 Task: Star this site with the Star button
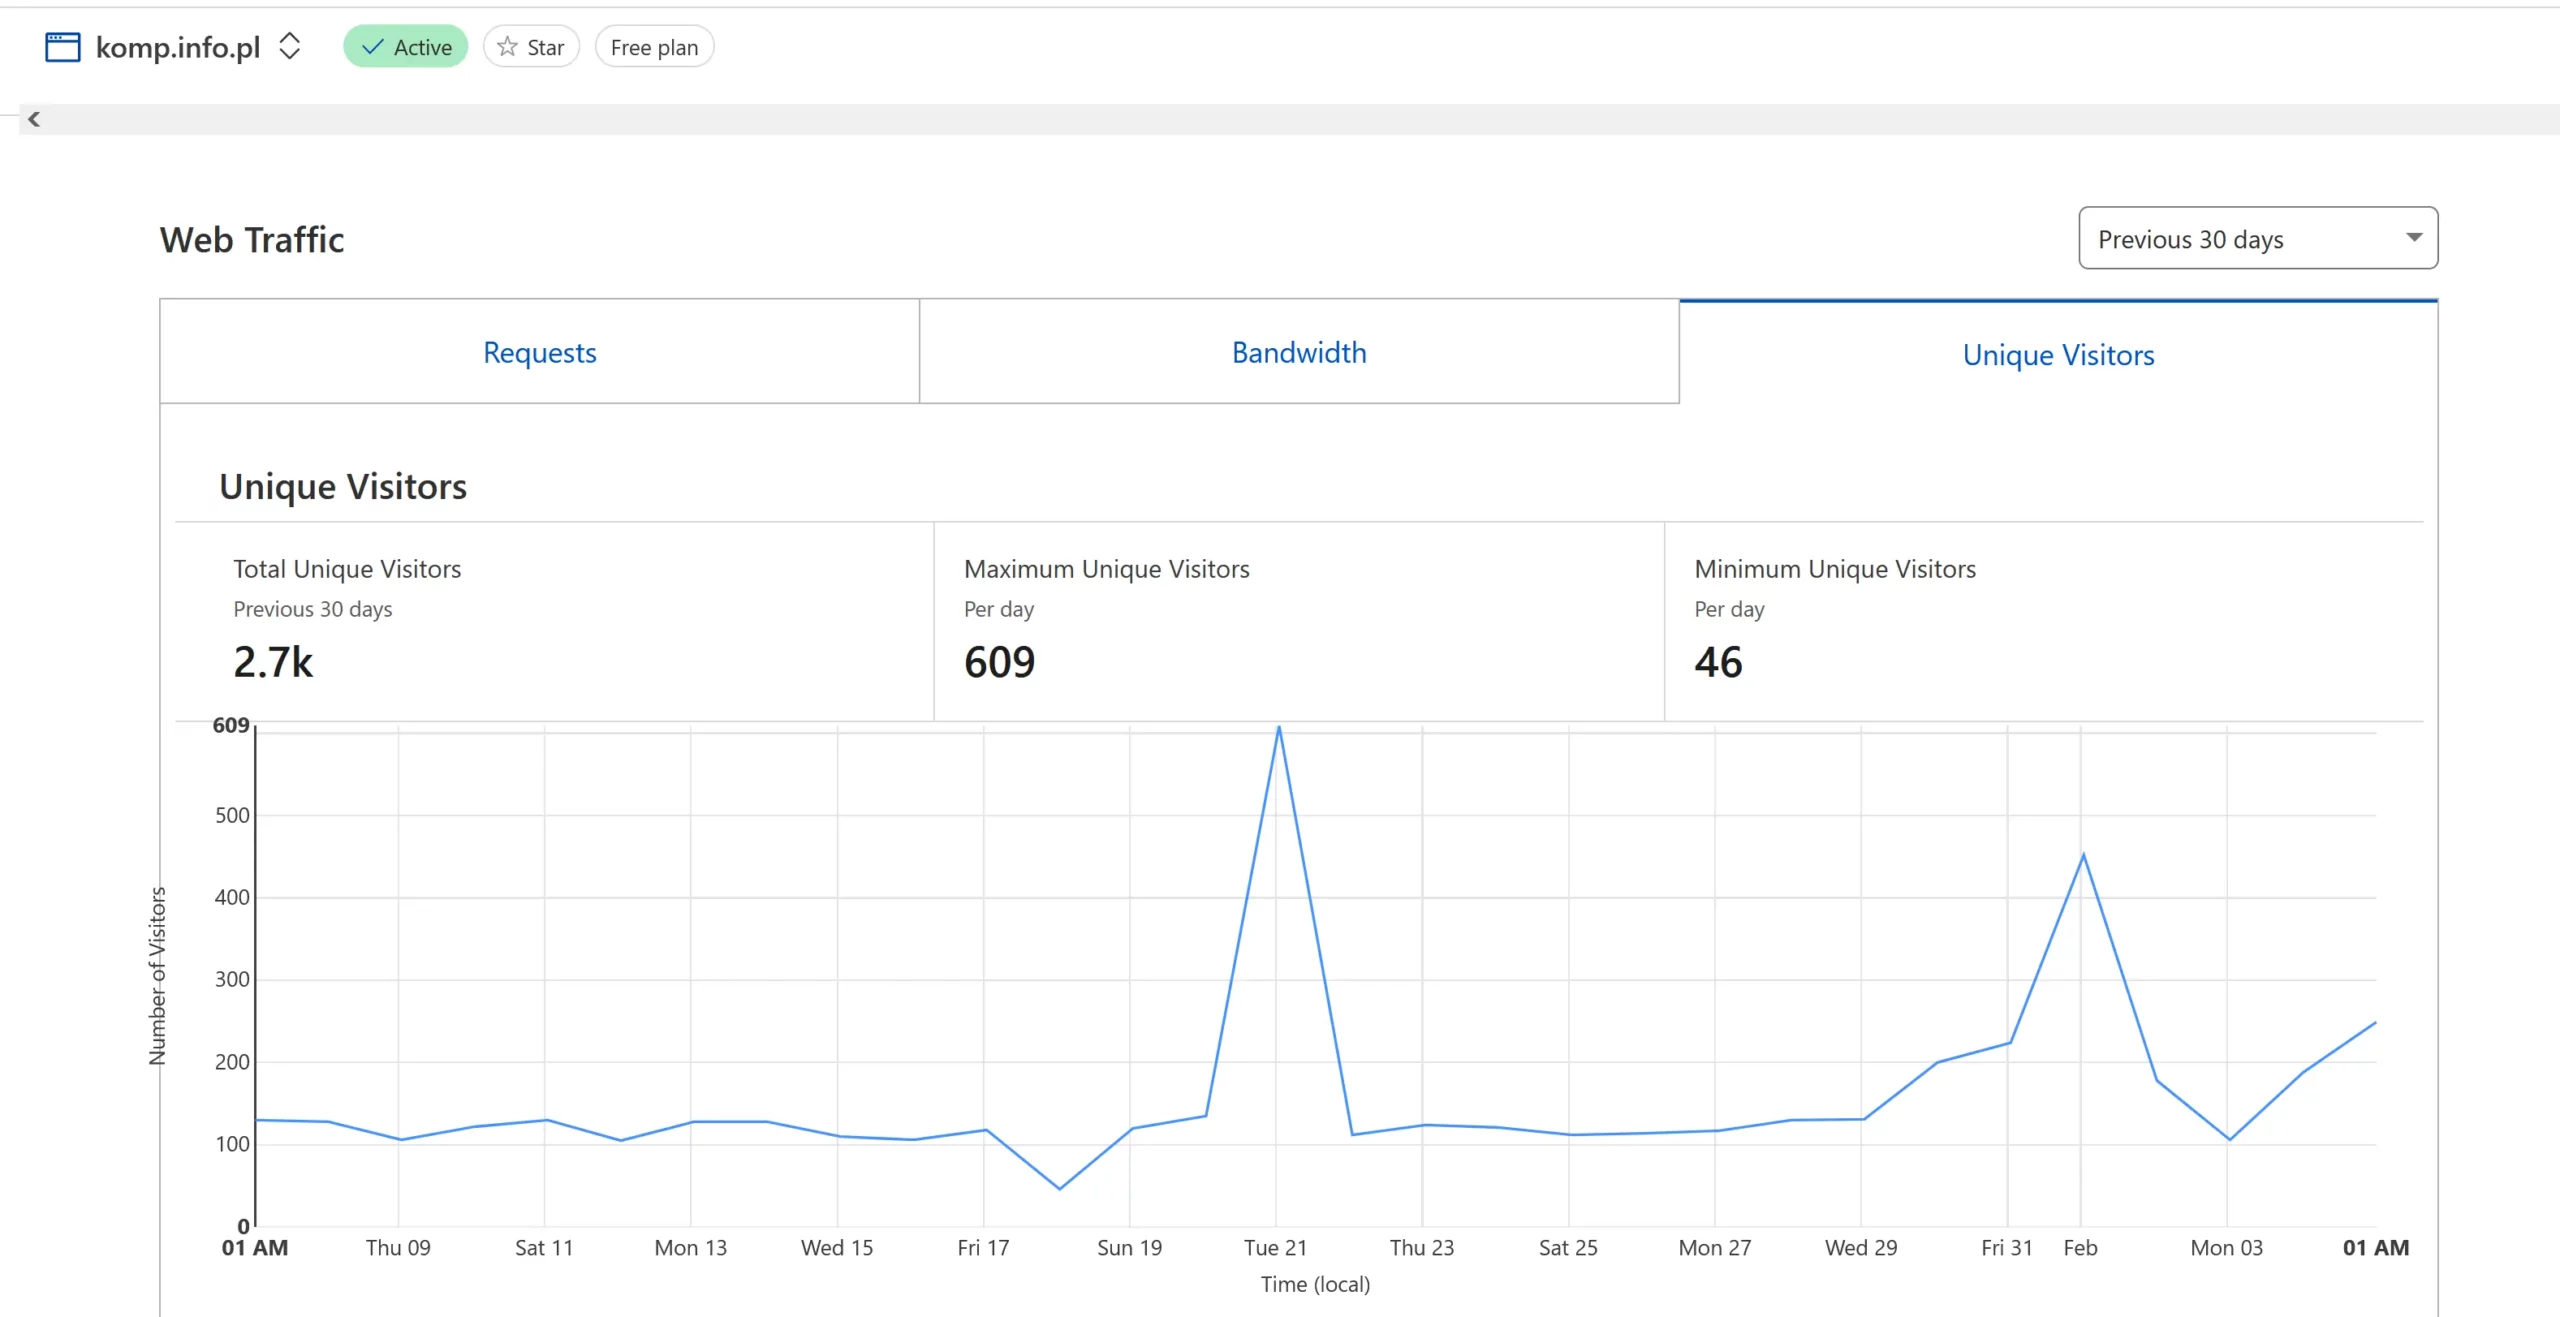pyautogui.click(x=531, y=47)
